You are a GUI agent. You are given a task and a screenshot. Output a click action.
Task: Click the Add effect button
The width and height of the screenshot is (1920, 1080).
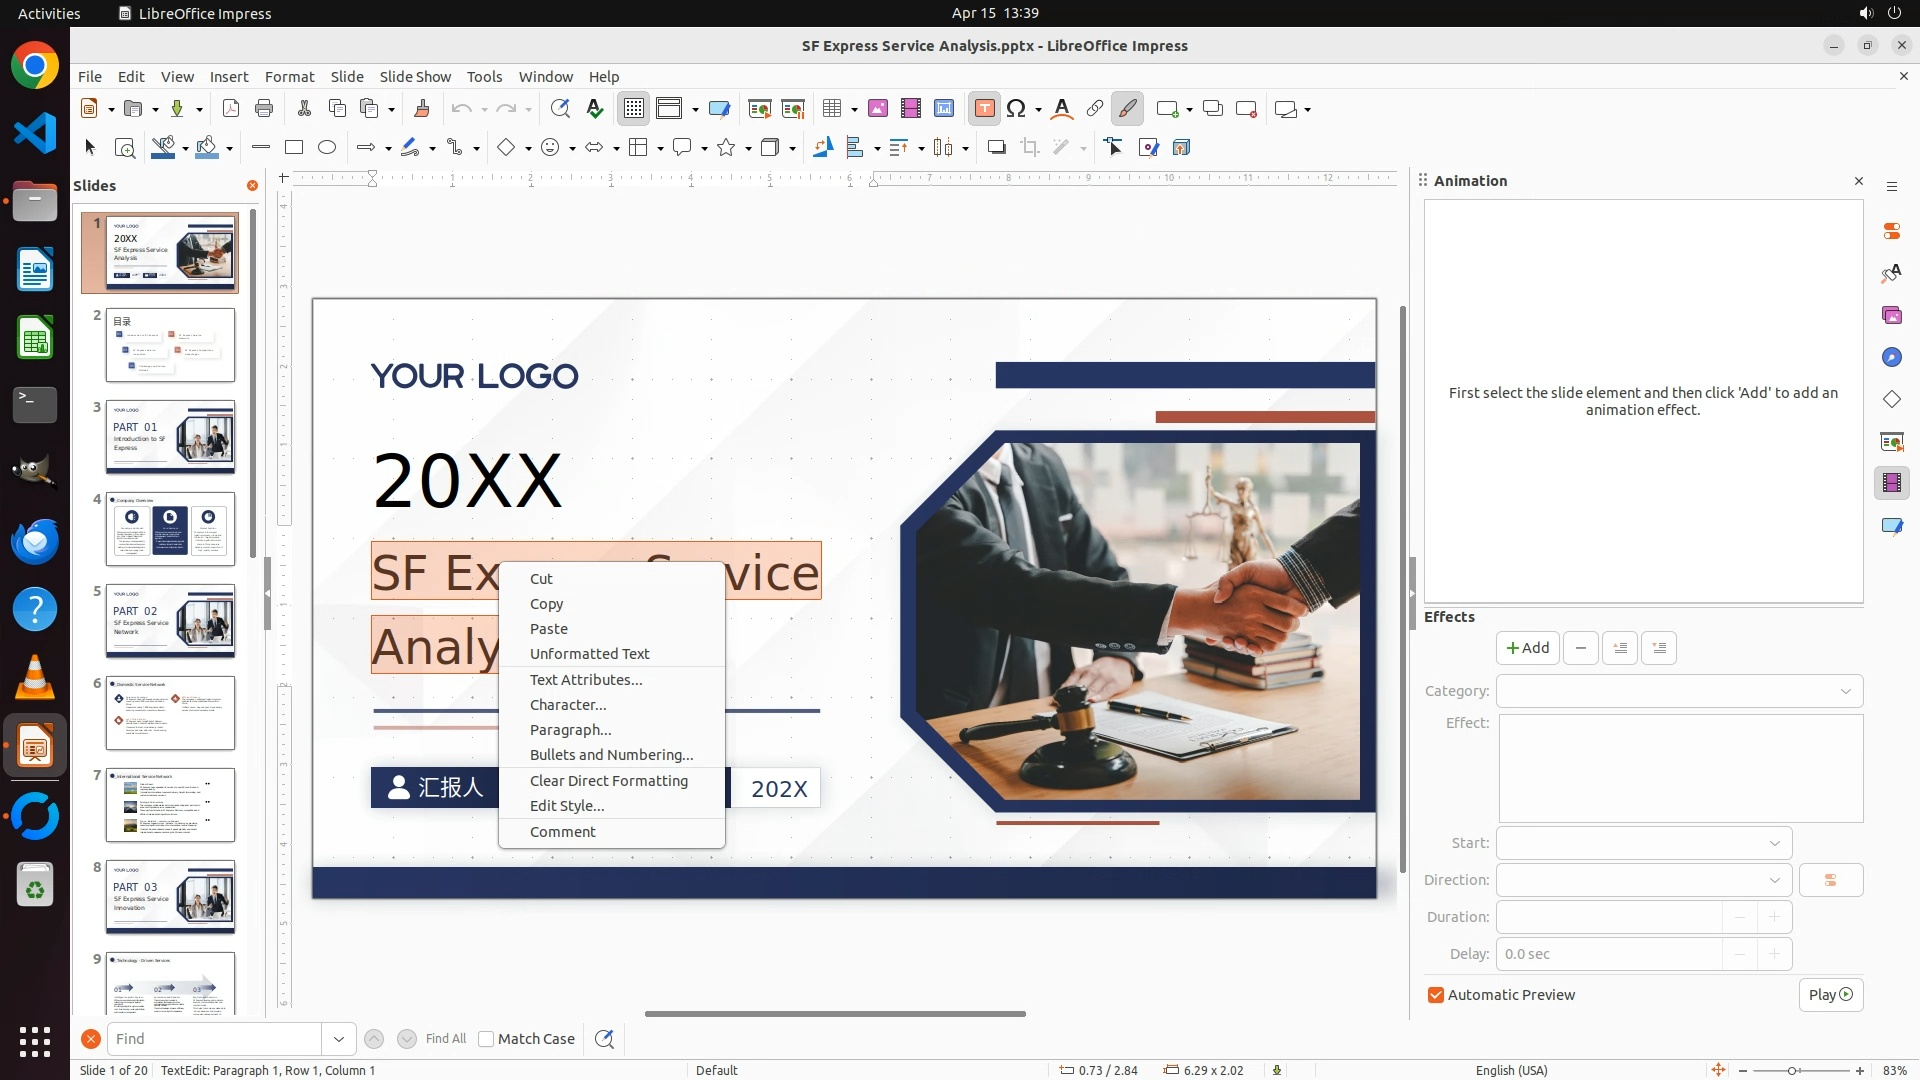1527,648
